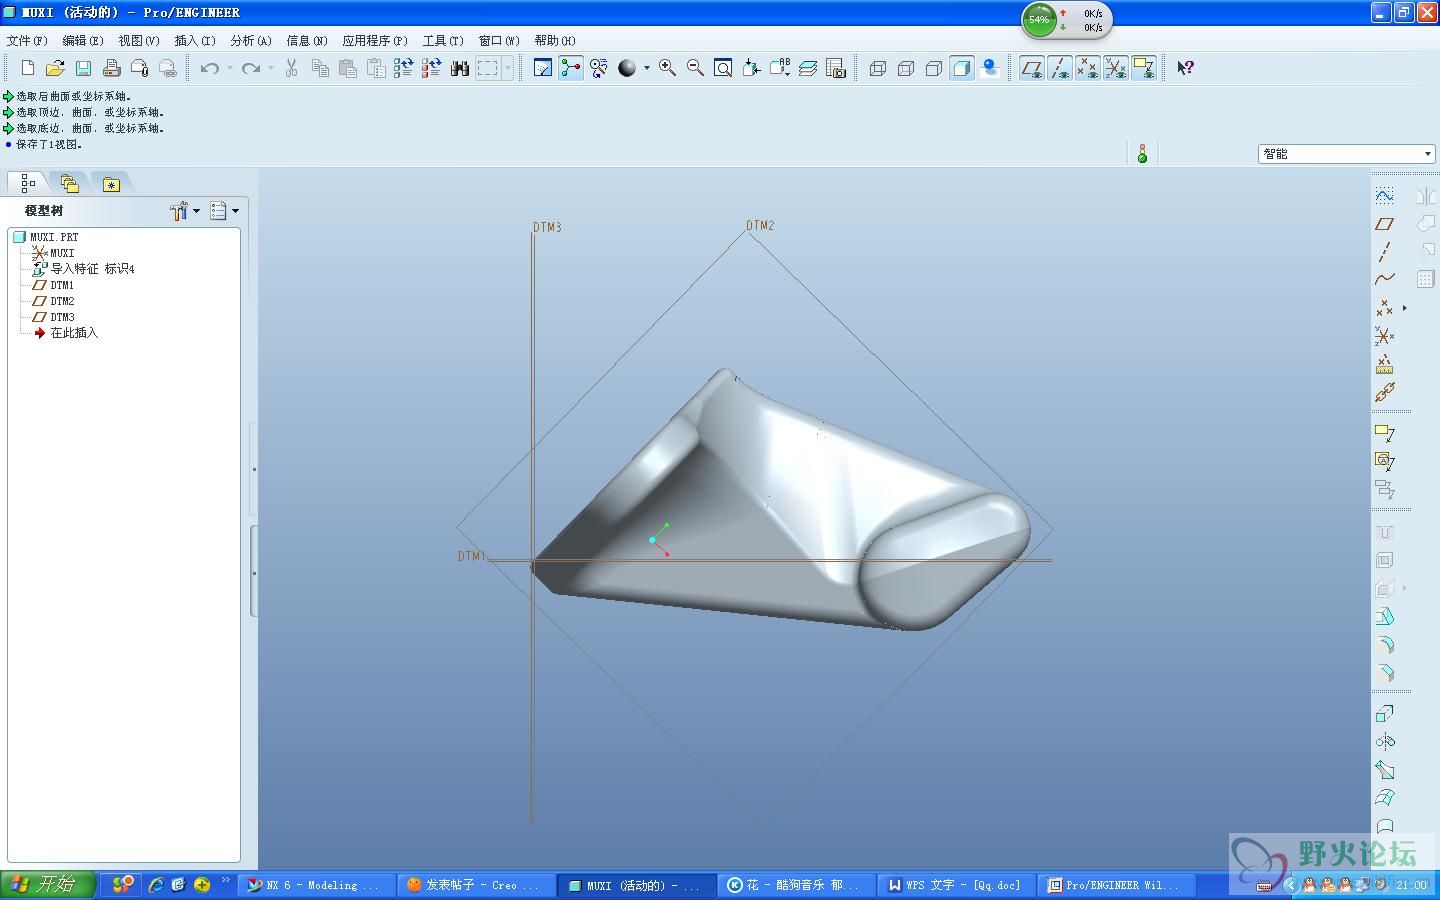Open the View manager icon

[836, 68]
